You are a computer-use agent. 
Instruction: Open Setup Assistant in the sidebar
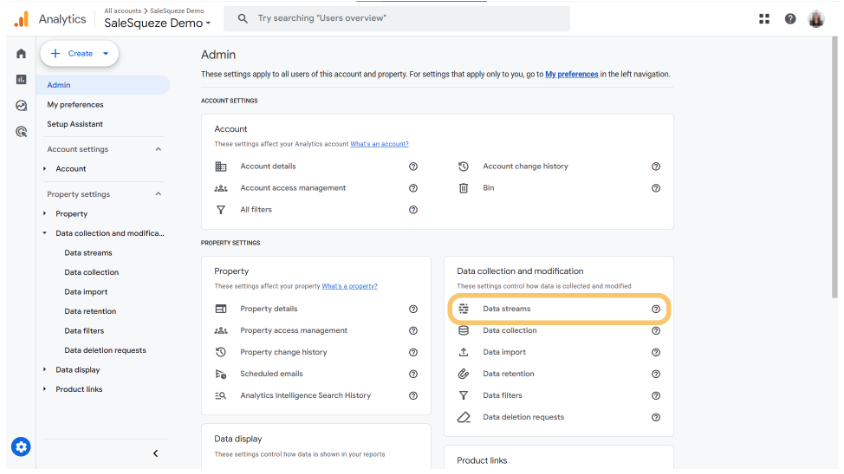point(75,124)
